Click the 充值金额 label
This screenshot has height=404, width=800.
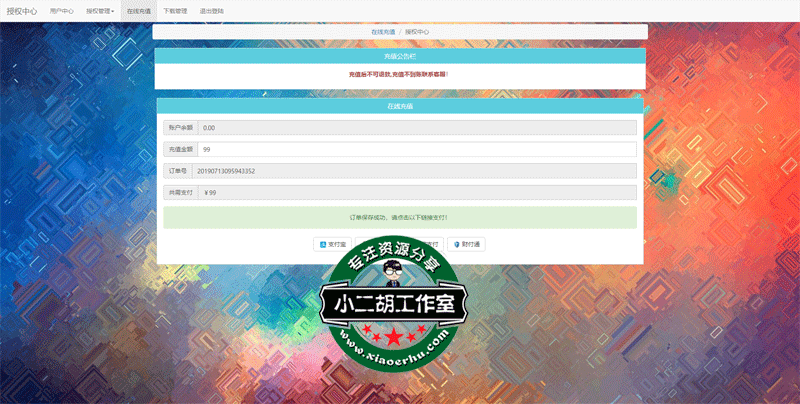pyautogui.click(x=181, y=149)
